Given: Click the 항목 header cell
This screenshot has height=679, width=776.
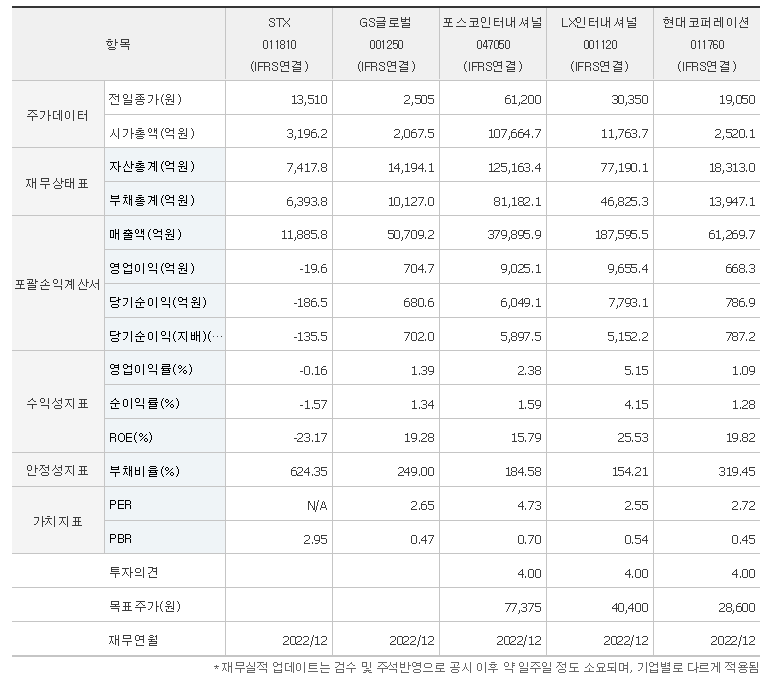Looking at the screenshot, I should [x=118, y=44].
